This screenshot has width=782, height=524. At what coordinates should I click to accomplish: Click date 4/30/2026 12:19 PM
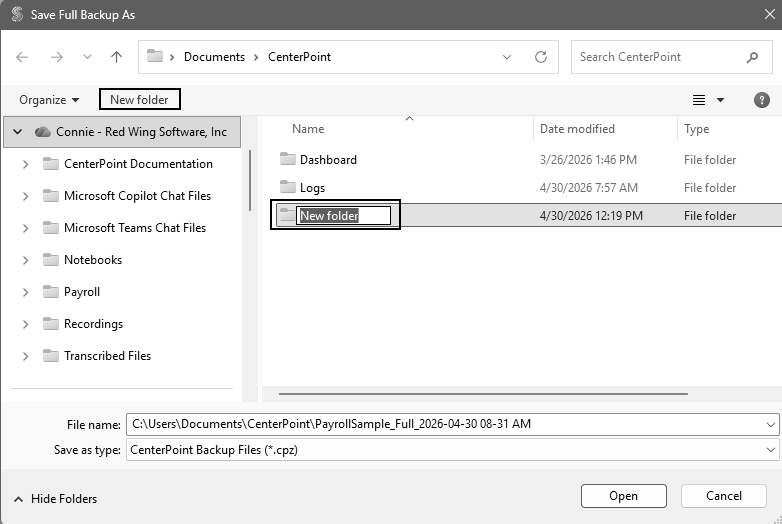click(x=591, y=216)
